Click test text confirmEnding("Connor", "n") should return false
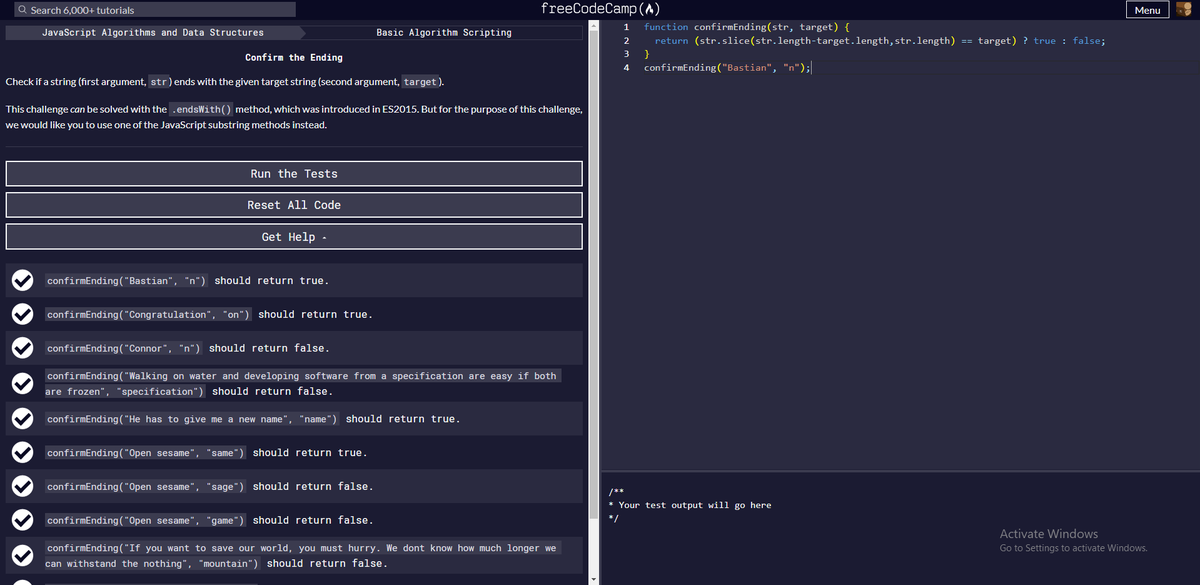Screen dimensions: 1200x585 (x=188, y=349)
